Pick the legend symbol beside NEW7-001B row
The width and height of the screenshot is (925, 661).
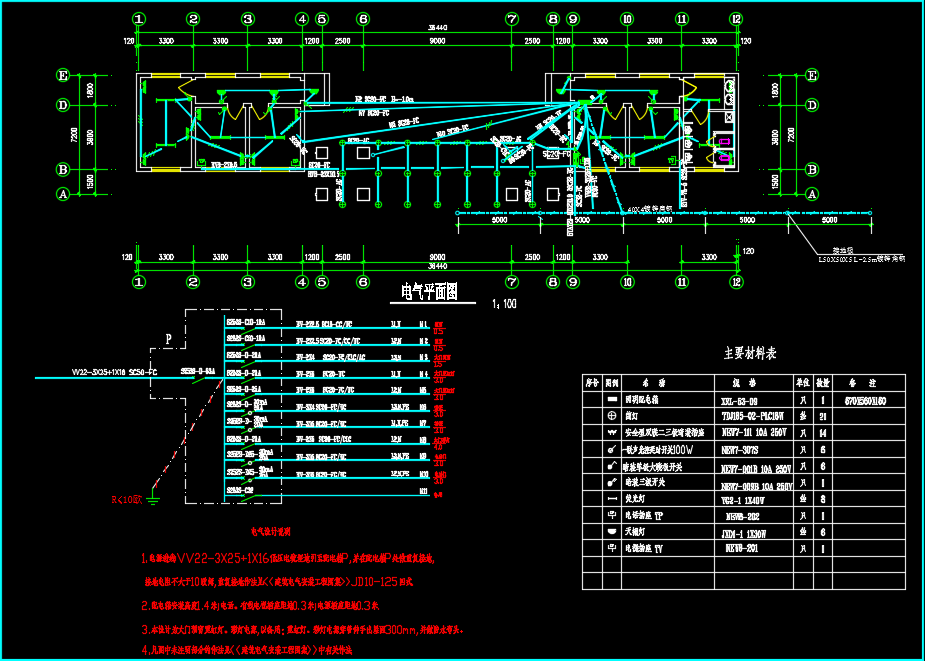612,466
